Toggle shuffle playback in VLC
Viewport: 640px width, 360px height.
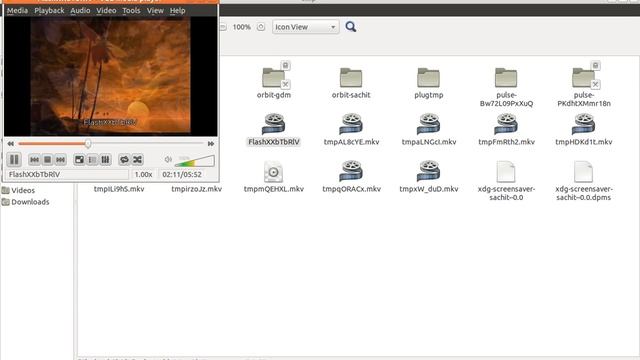(138, 160)
